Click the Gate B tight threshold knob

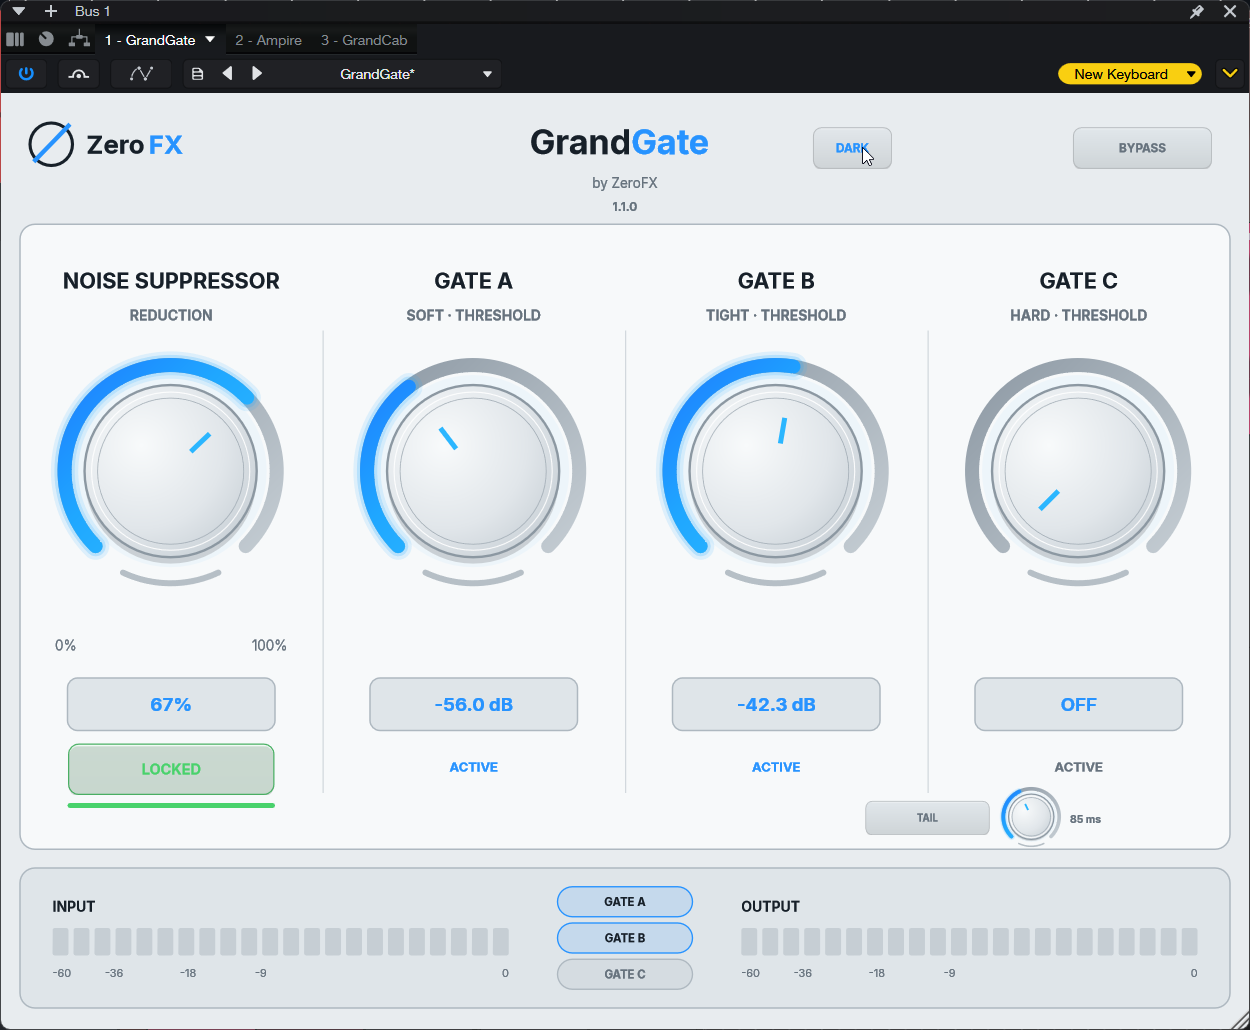[776, 471]
